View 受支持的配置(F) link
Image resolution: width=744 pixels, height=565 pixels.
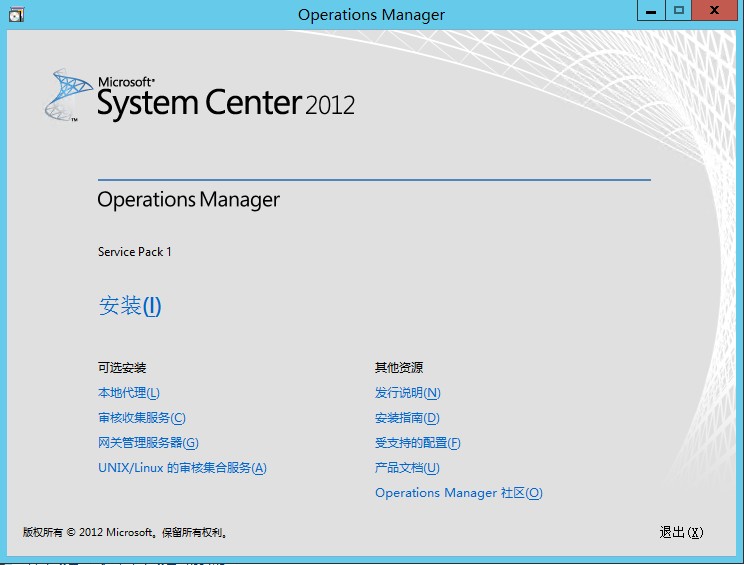tap(418, 443)
